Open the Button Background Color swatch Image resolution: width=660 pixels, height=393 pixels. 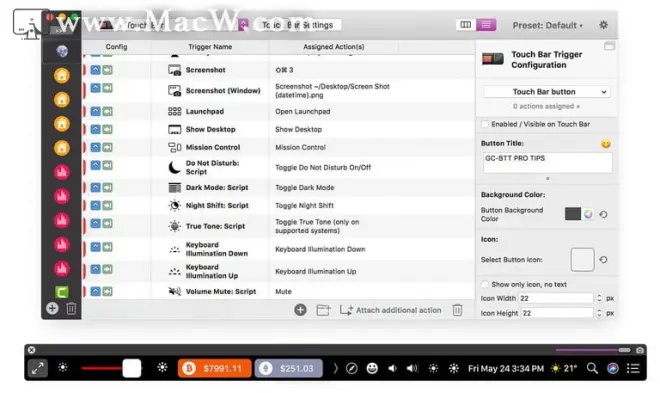pyautogui.click(x=572, y=214)
